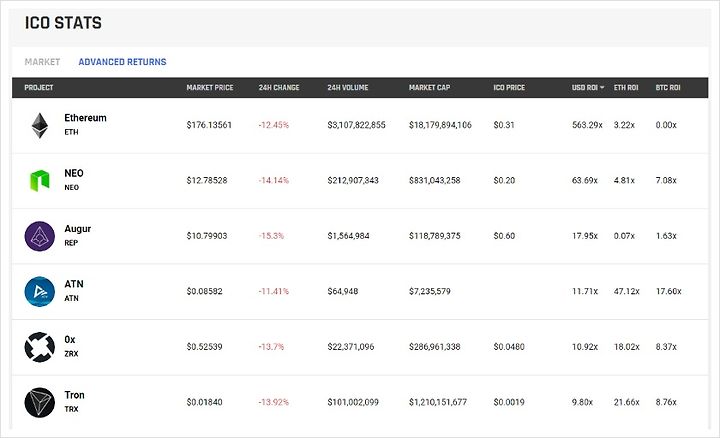Click NEO volume $212,907,343
The image size is (720, 438).
point(353,180)
